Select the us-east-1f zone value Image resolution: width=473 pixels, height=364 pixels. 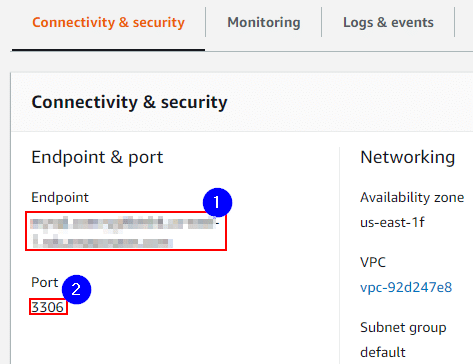392,222
